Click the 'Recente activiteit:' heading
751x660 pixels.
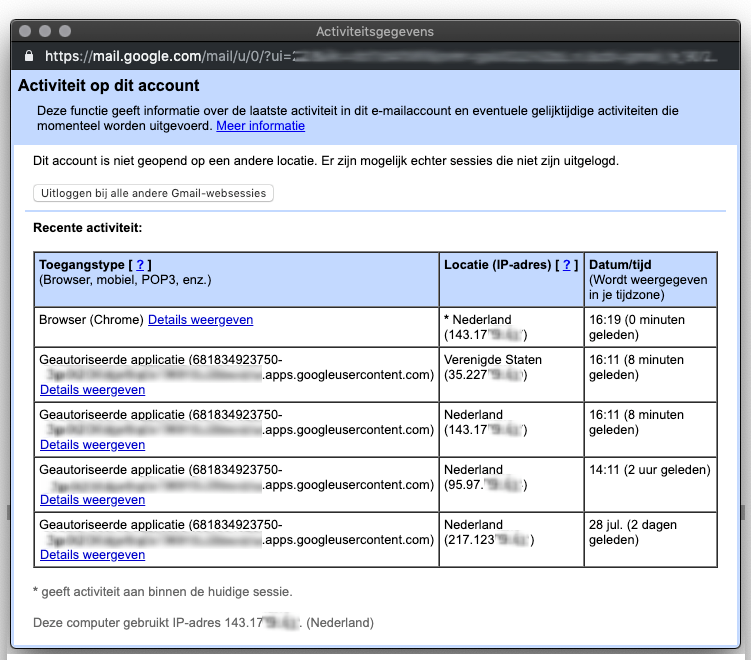coord(88,228)
